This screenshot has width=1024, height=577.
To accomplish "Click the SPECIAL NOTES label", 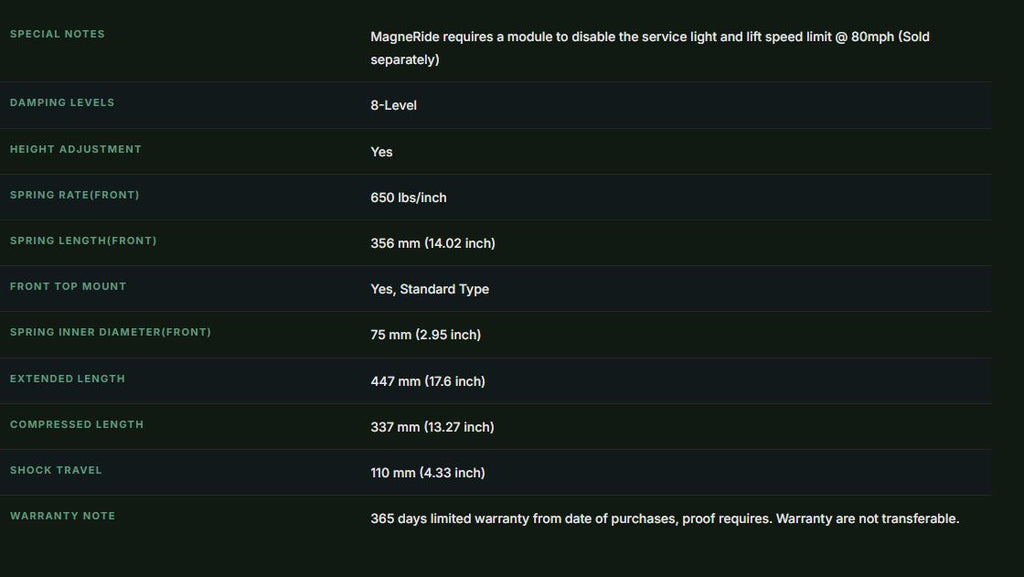I will click(x=57, y=34).
